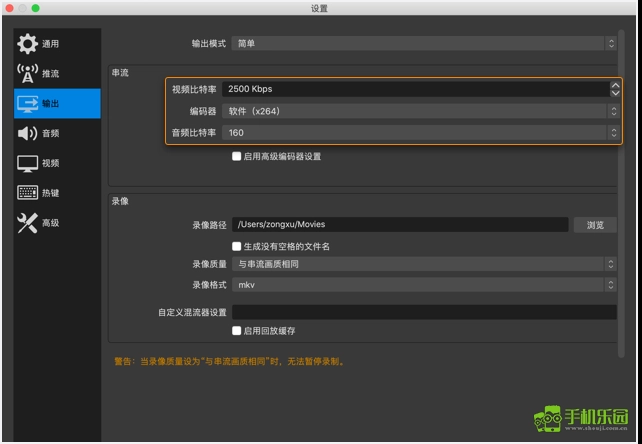Screen dimensions: 642x444
Task: Open the 视频 (Video) display icon
Action: [28, 163]
